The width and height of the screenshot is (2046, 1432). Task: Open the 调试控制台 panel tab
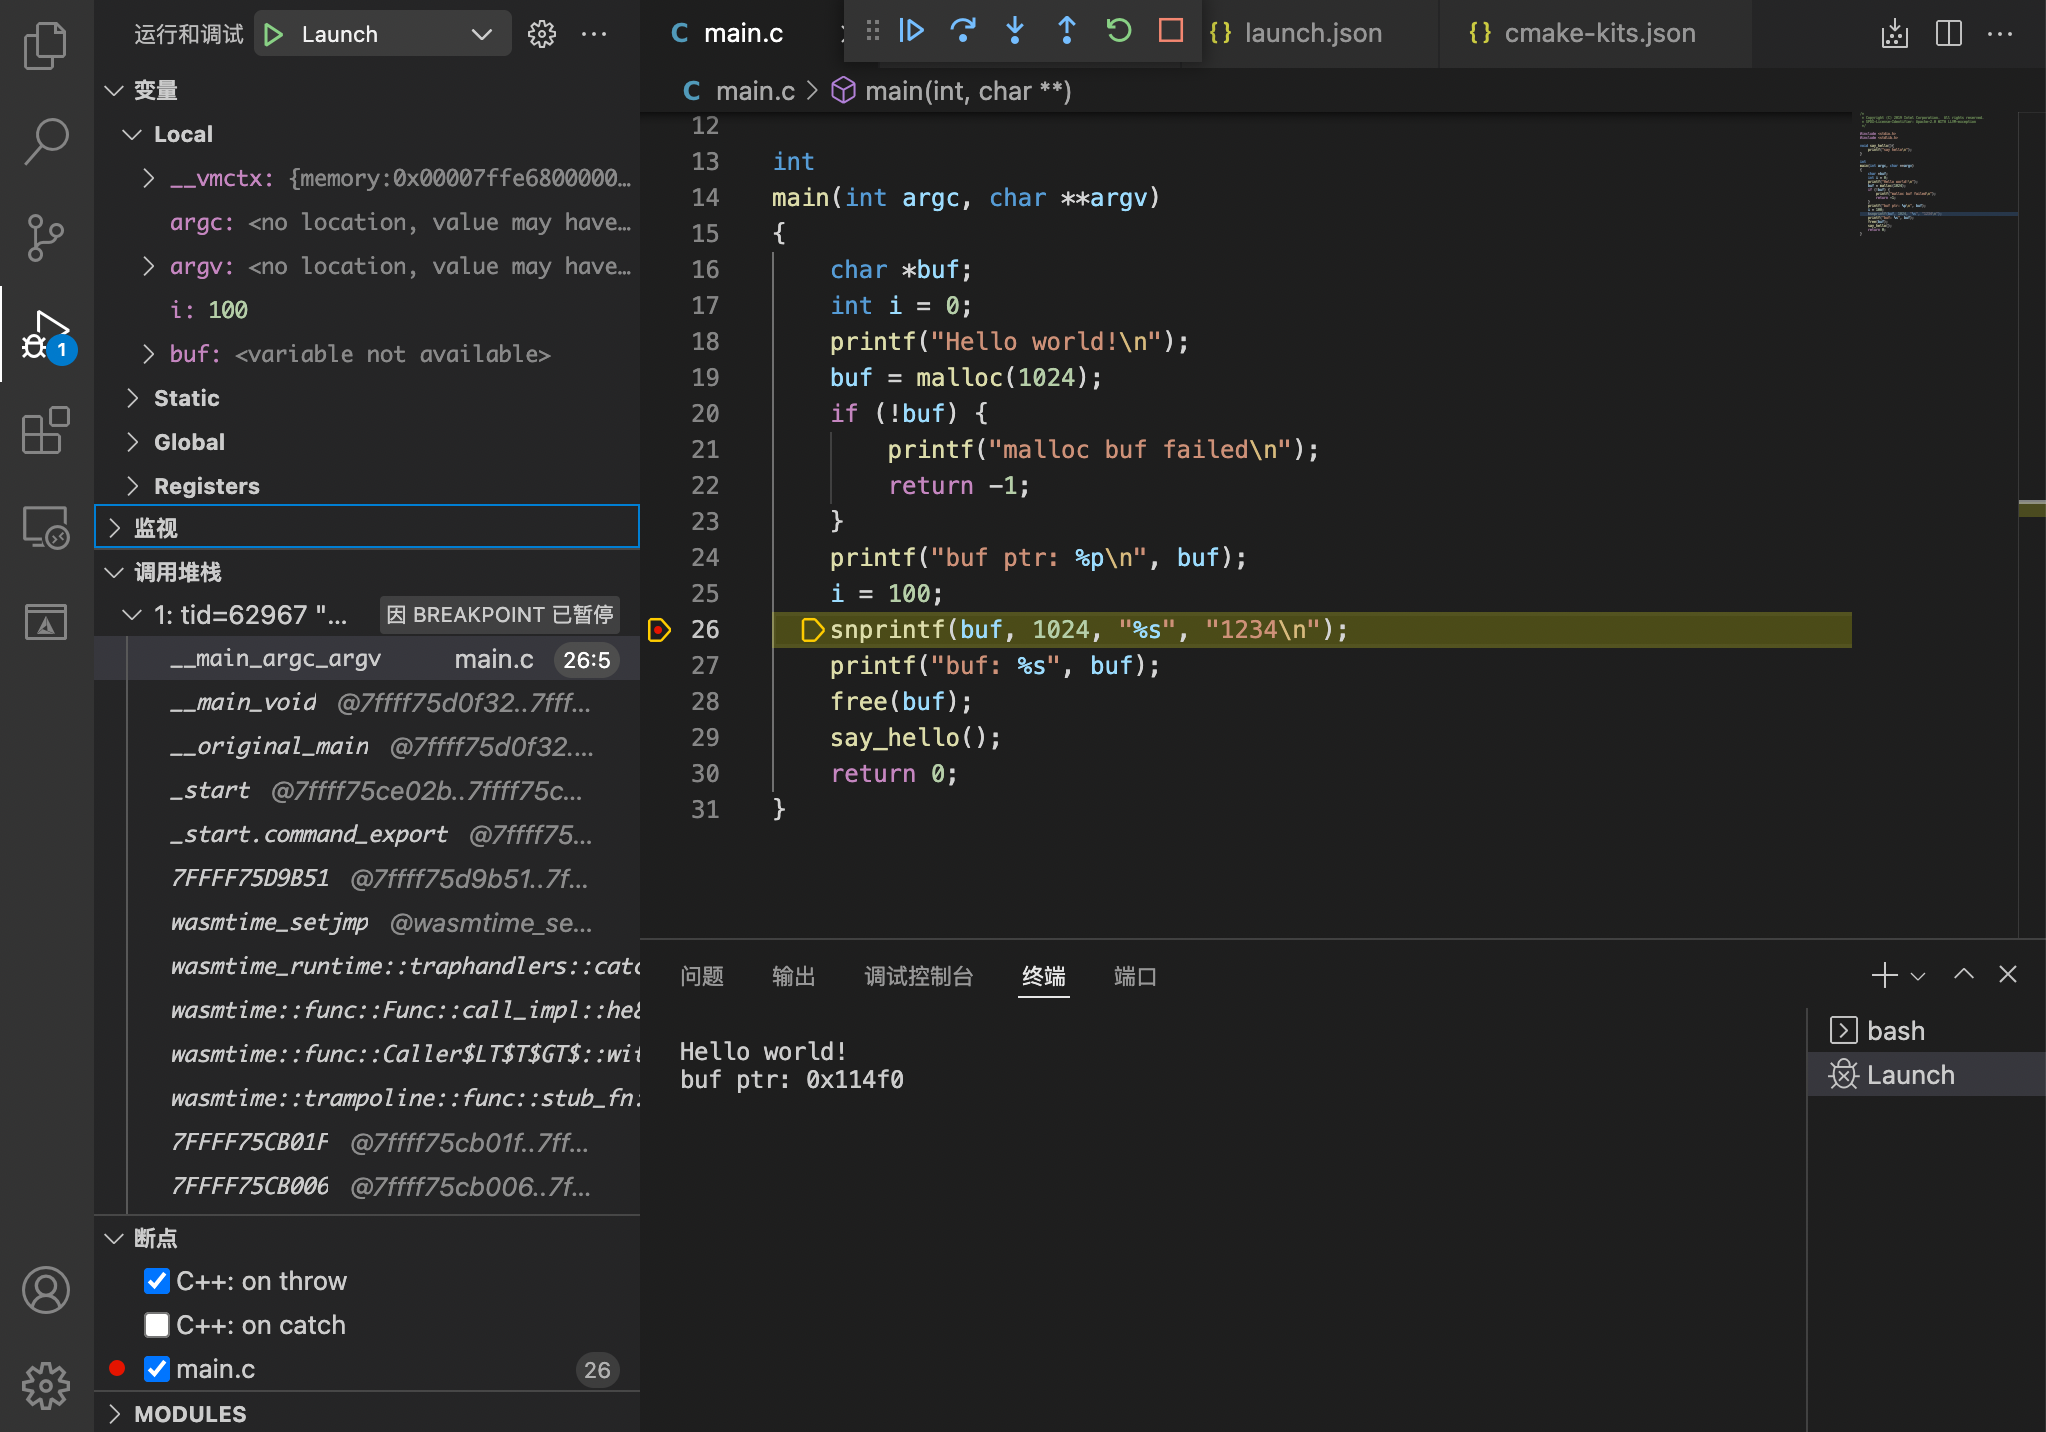tap(918, 976)
